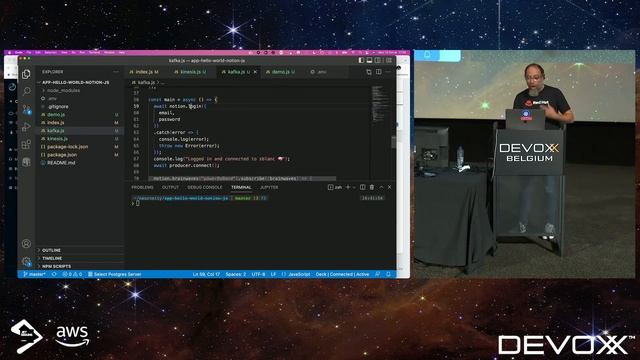Open the OUTPUT panel tab

(x=170, y=187)
